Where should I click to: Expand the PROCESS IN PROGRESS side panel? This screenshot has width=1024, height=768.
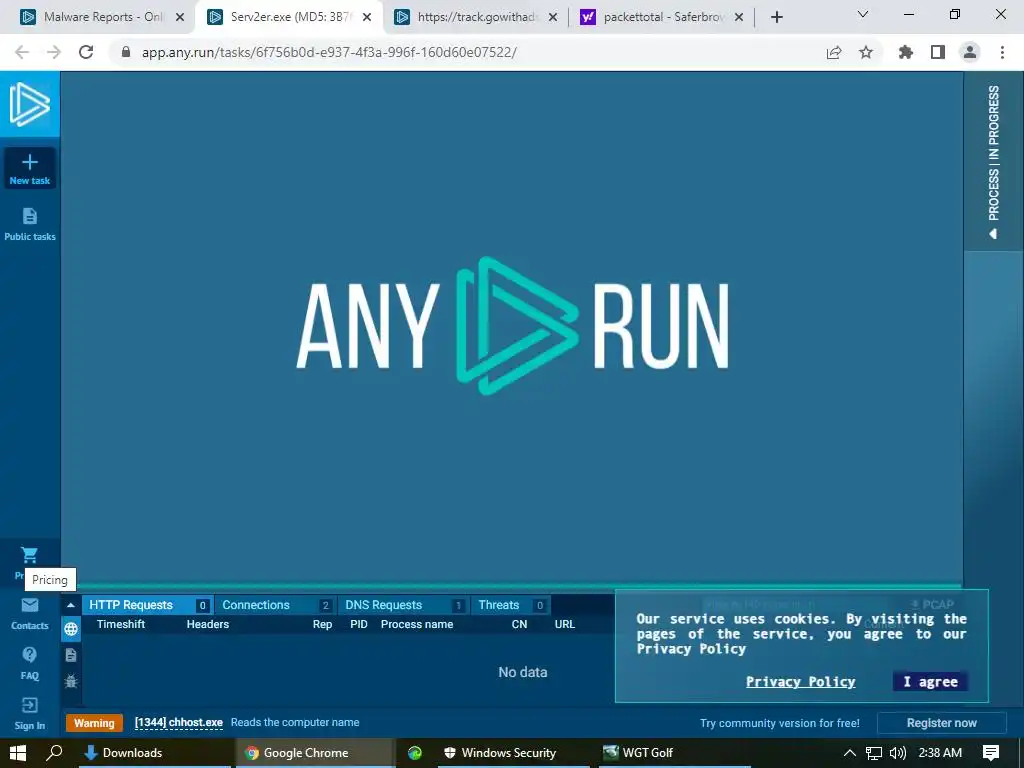[993, 161]
